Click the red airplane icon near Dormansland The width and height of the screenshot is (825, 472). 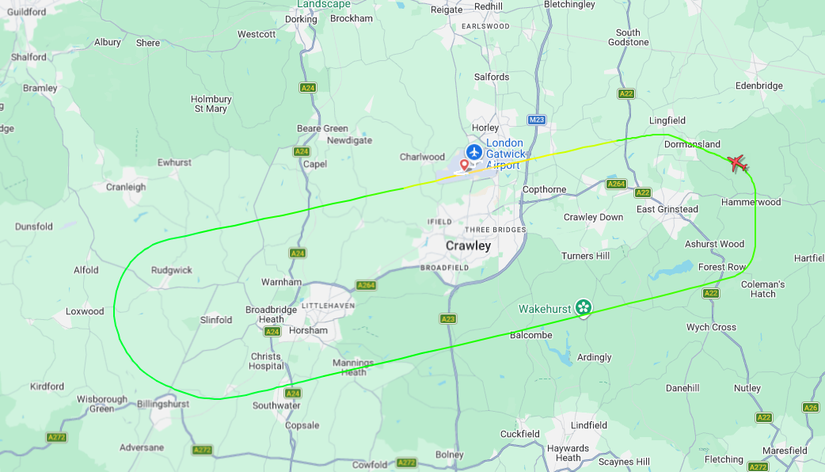pyautogui.click(x=738, y=164)
